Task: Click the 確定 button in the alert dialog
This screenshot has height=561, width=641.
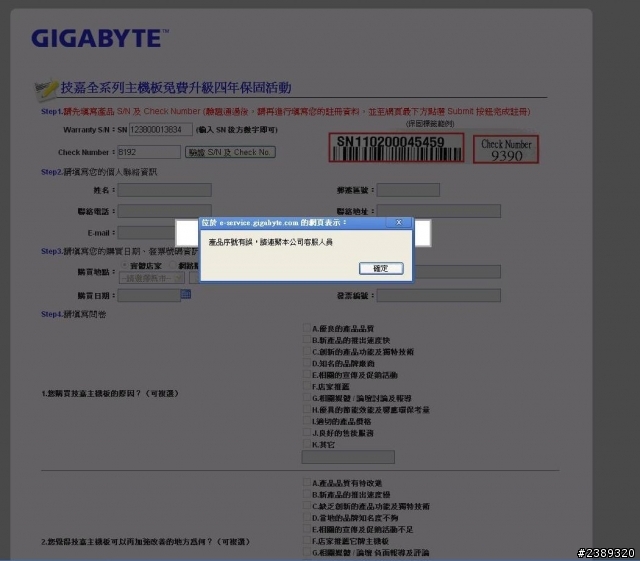Action: point(381,268)
